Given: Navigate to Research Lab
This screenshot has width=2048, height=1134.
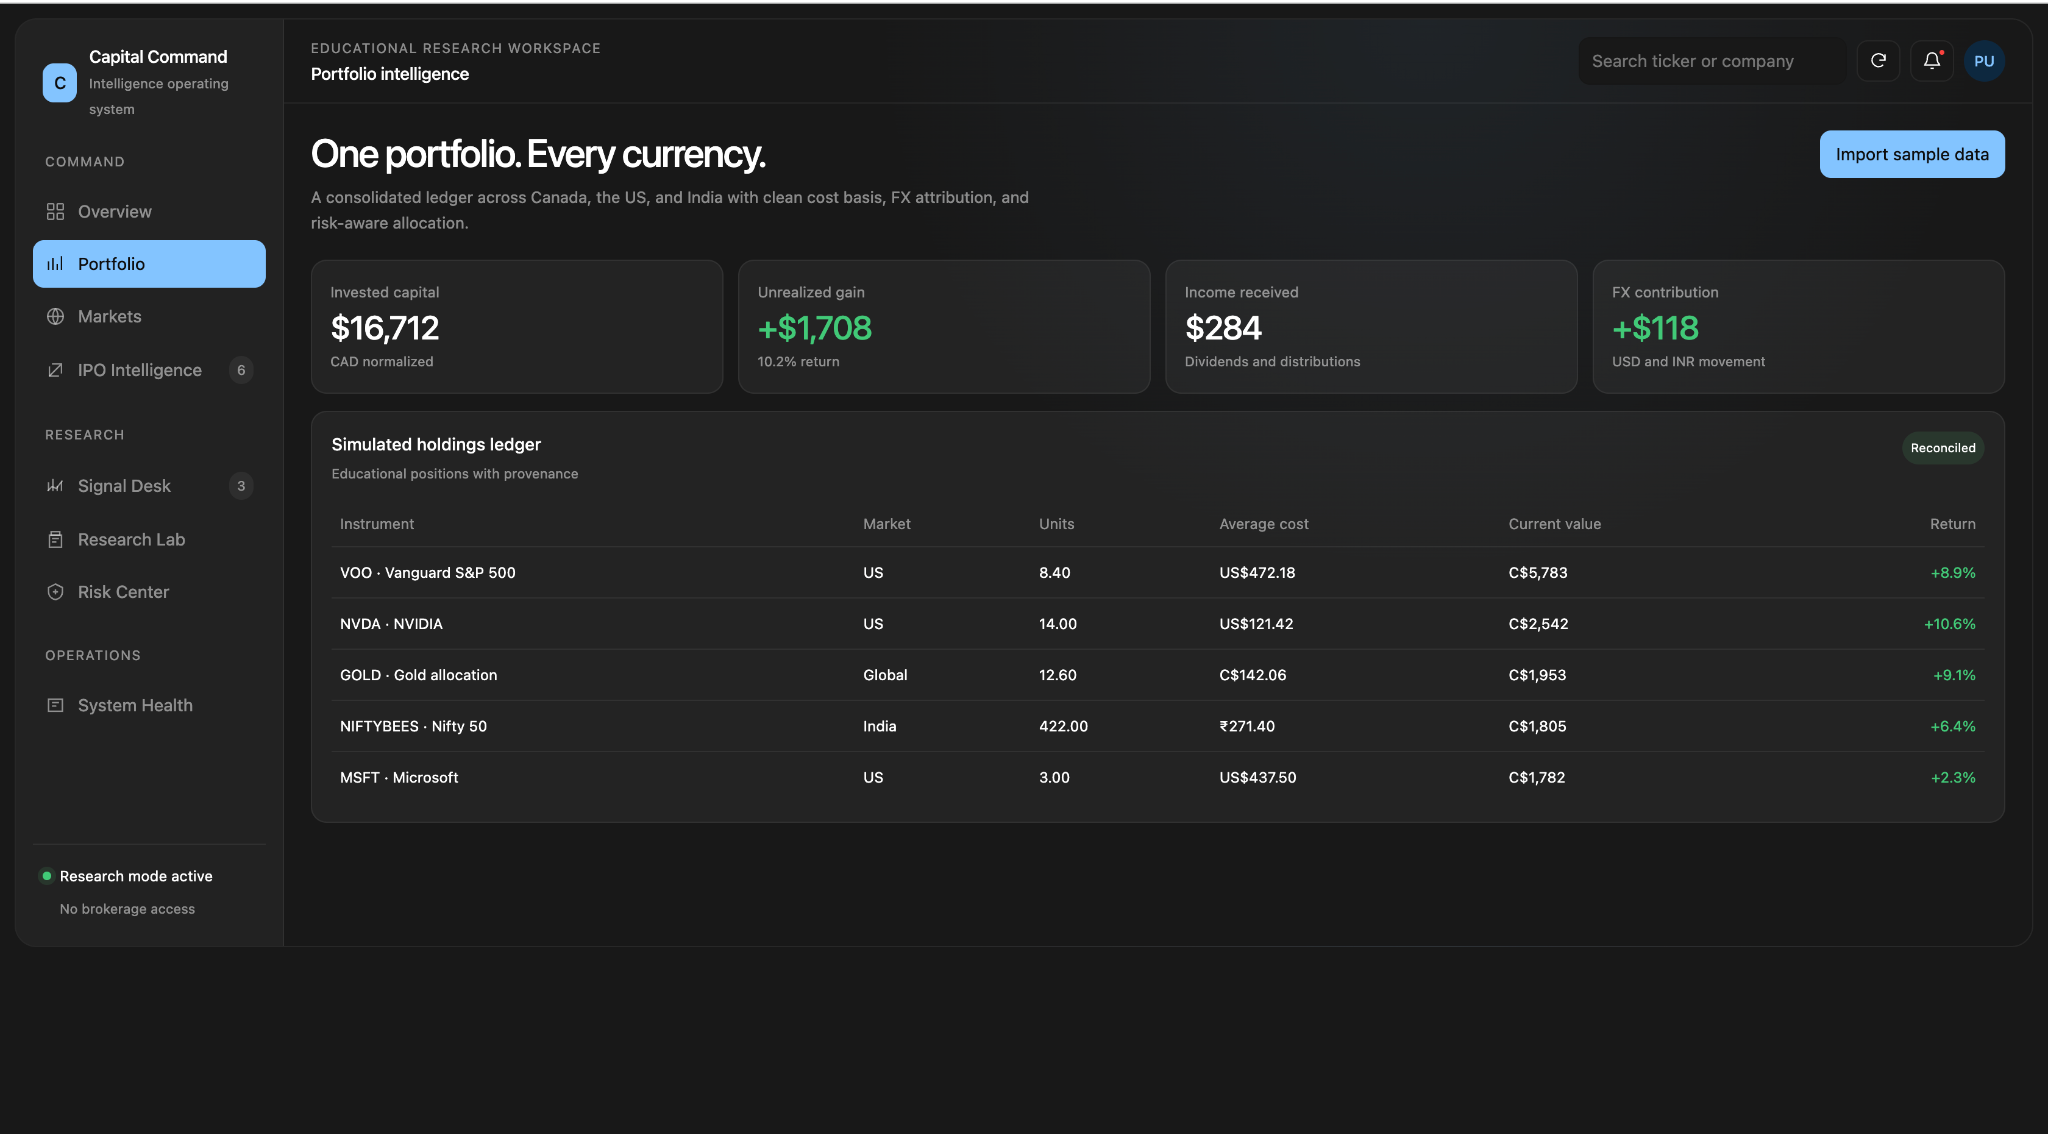Looking at the screenshot, I should click(149, 540).
